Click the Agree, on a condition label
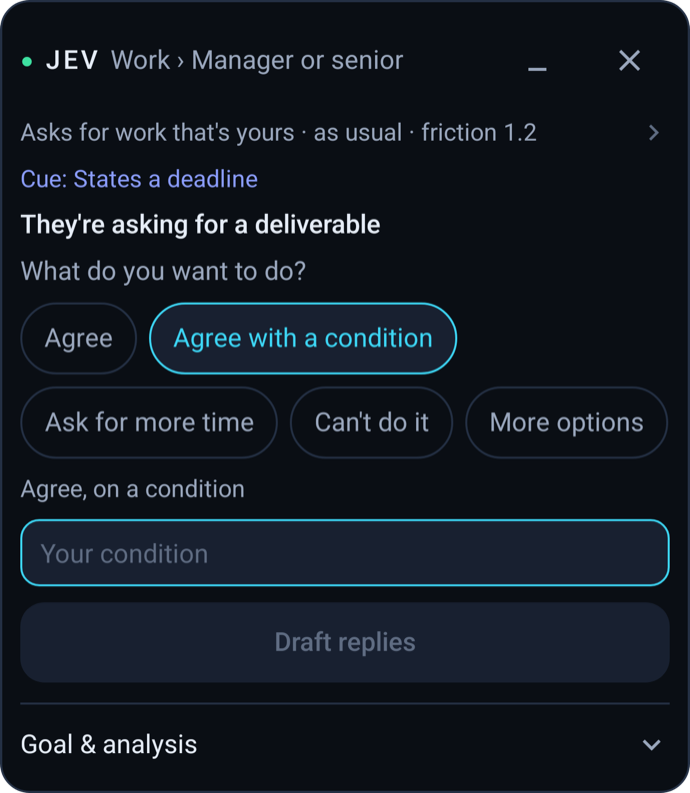Viewport: 690px width, 793px height. [133, 489]
